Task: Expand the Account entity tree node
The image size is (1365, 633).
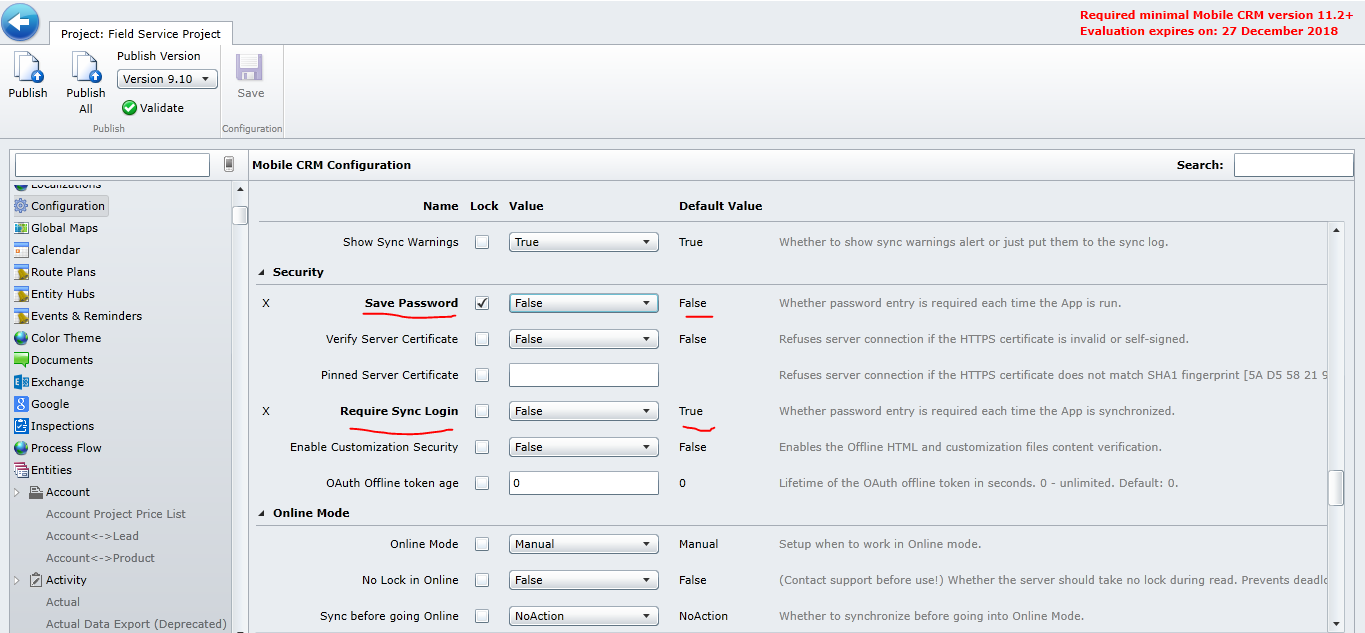Action: (16, 492)
